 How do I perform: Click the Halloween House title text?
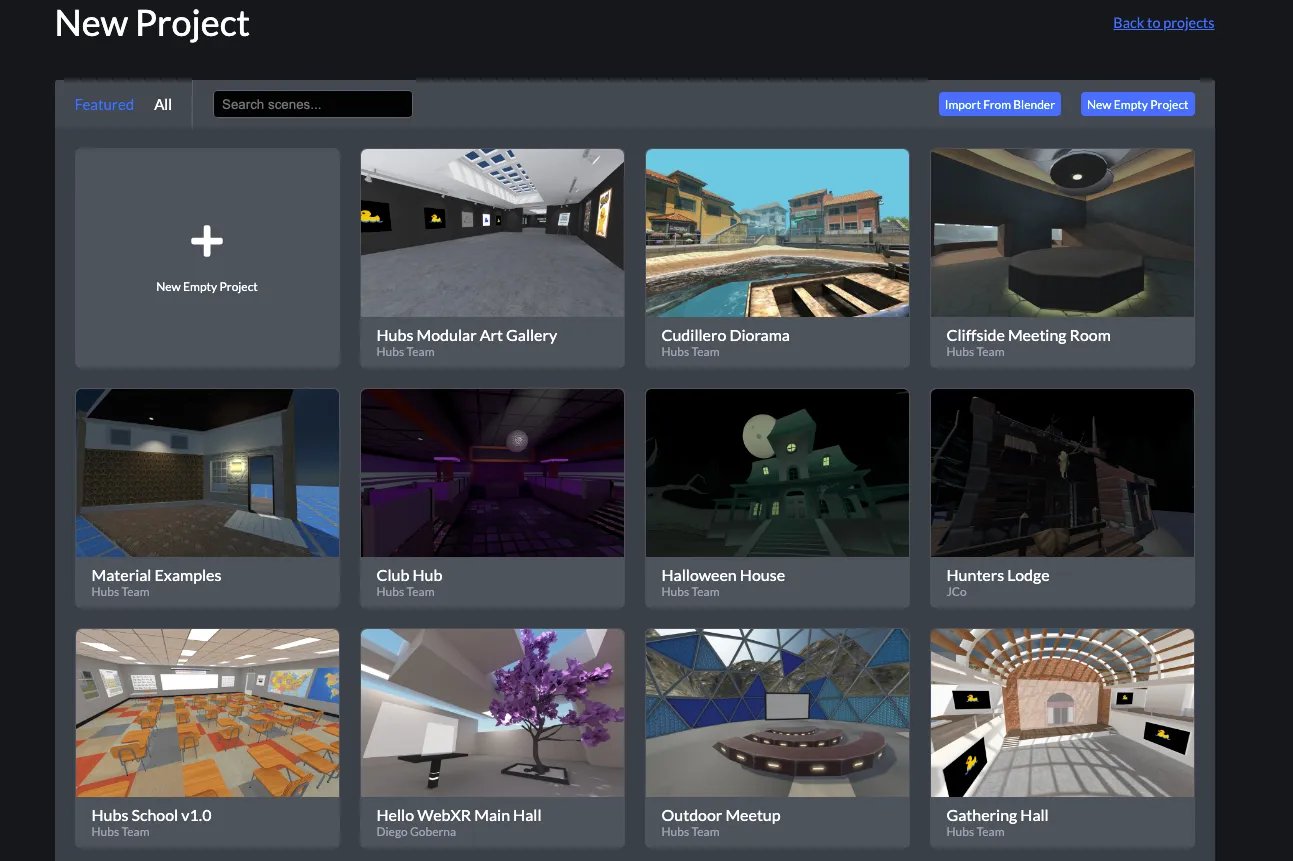point(723,576)
